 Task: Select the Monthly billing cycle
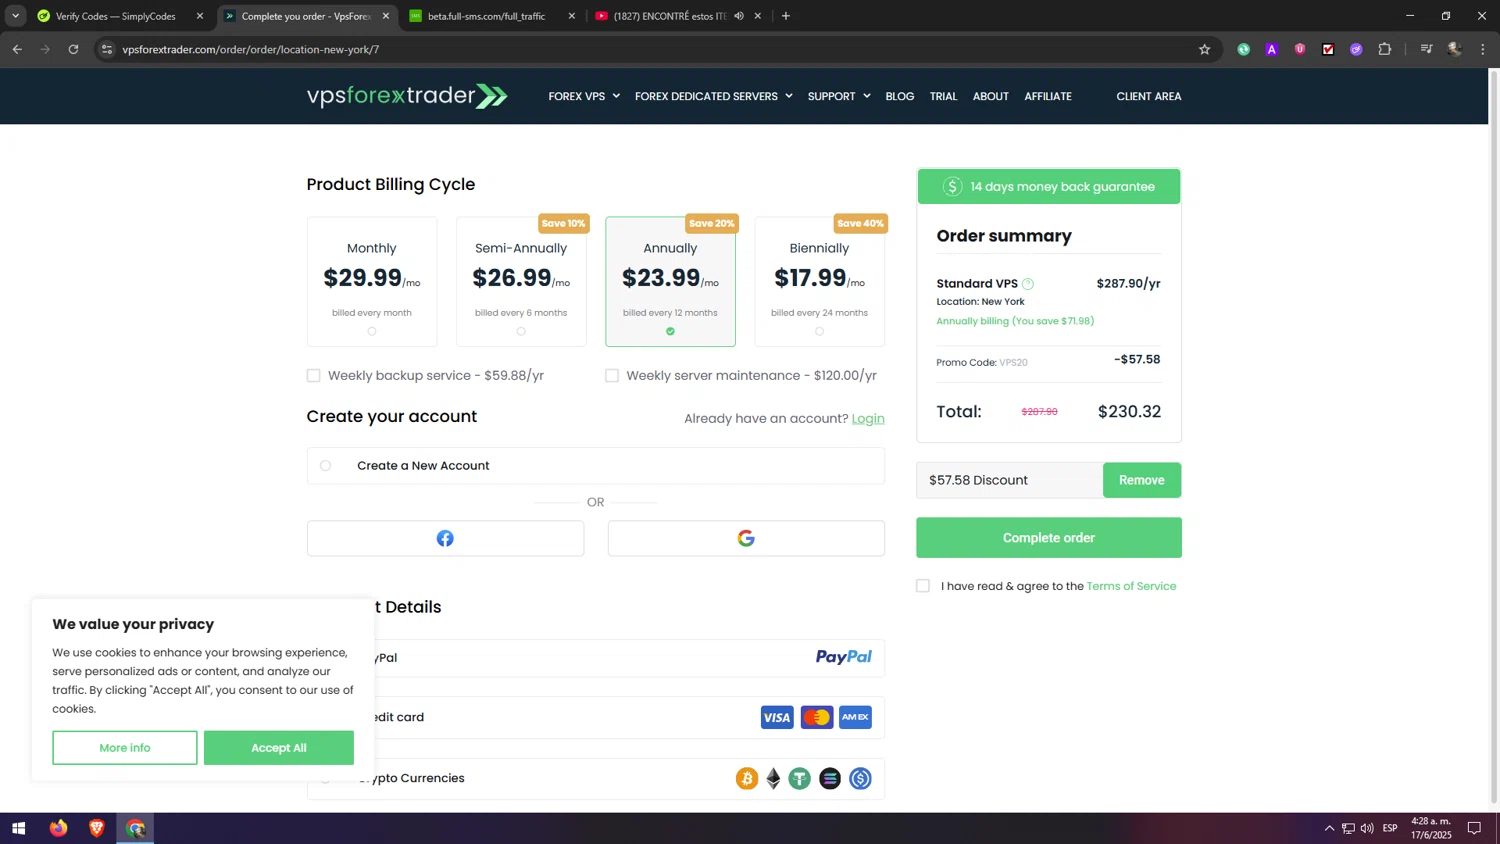pyautogui.click(x=372, y=282)
